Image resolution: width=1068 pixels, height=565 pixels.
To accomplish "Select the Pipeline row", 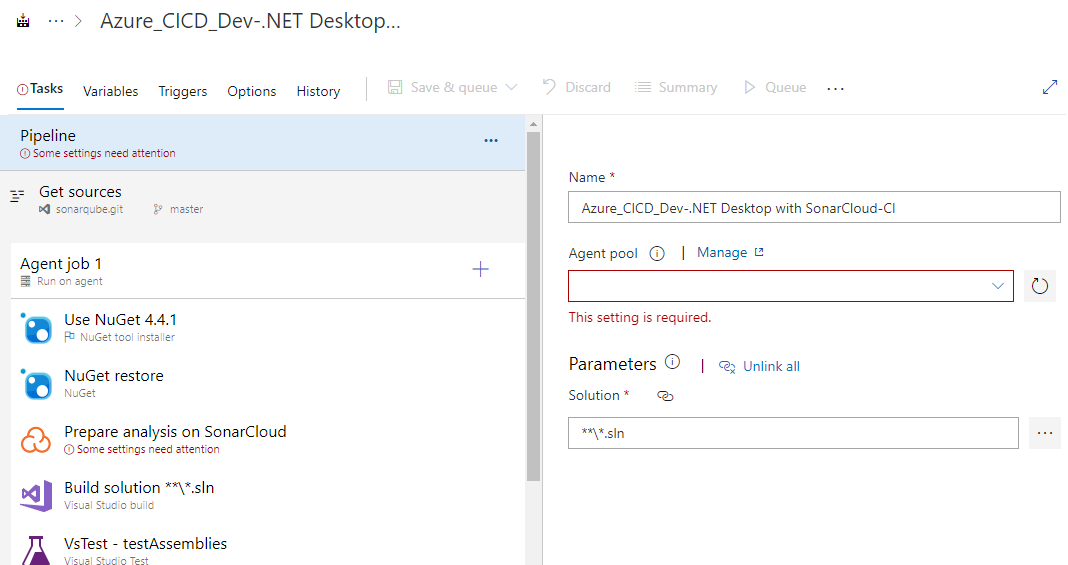I will pyautogui.click(x=263, y=143).
